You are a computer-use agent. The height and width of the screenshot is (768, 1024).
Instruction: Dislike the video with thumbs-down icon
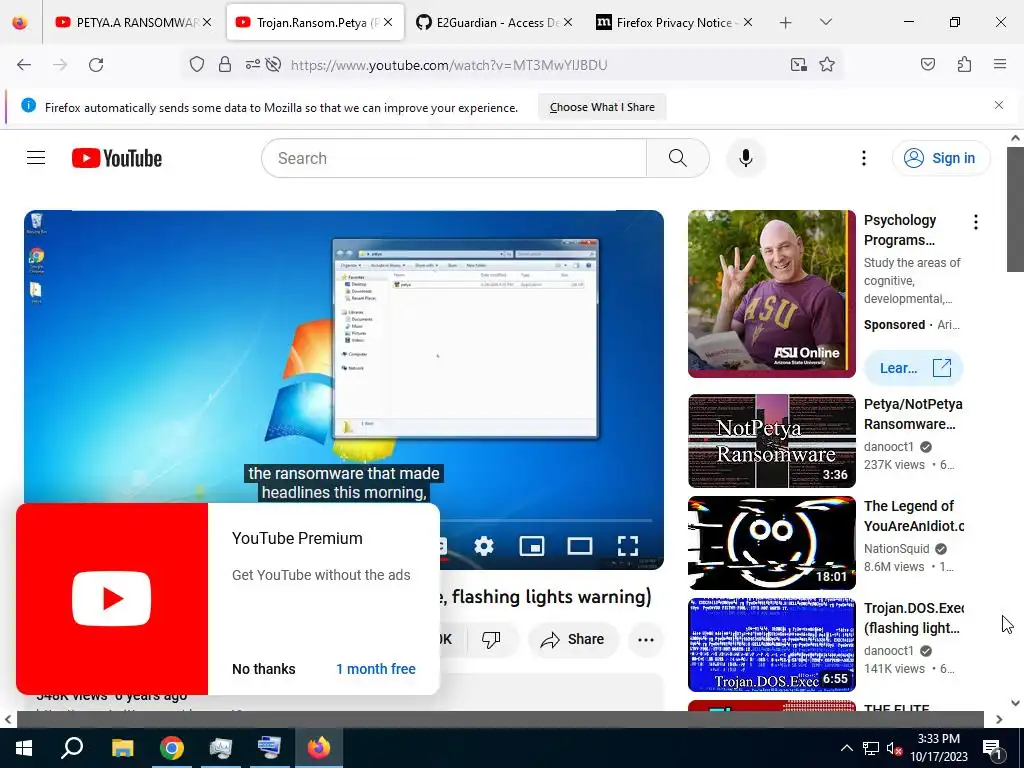[492, 639]
